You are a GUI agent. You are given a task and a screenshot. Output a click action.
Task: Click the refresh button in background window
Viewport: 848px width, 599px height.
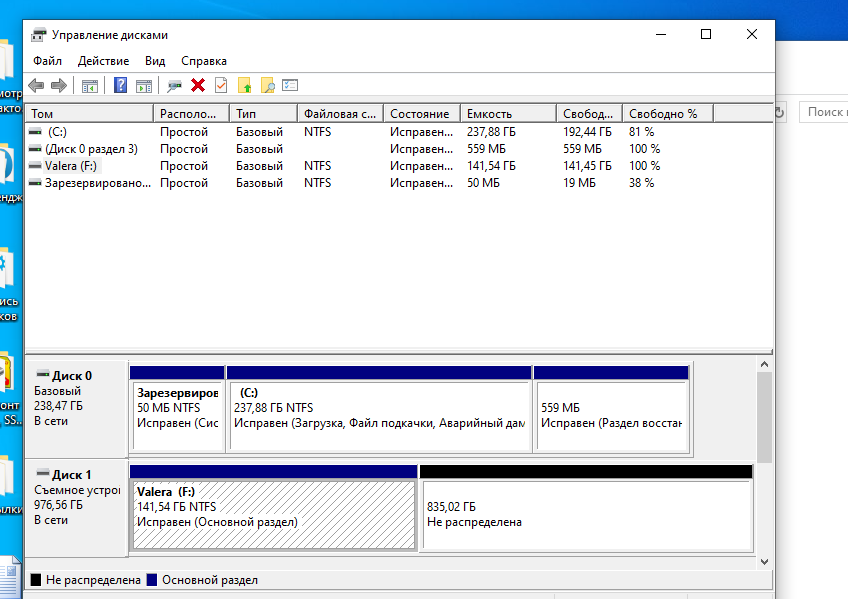780,112
